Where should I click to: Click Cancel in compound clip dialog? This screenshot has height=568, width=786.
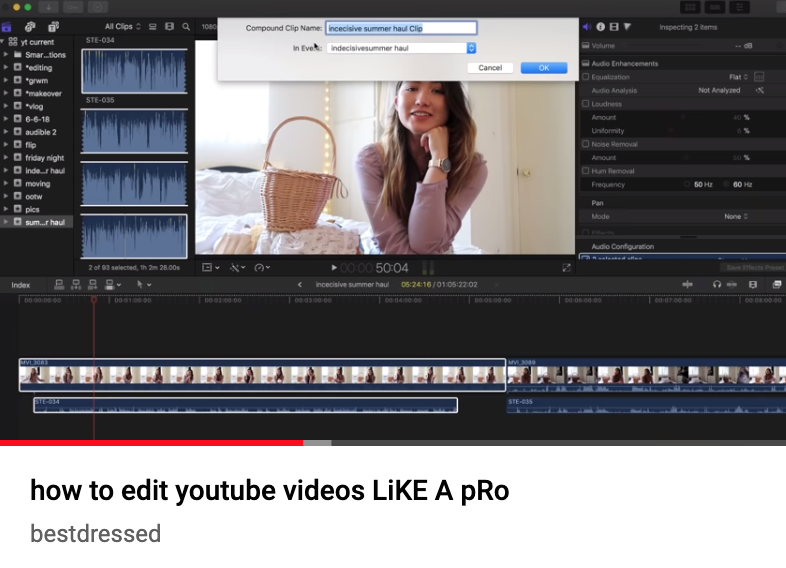pos(490,68)
